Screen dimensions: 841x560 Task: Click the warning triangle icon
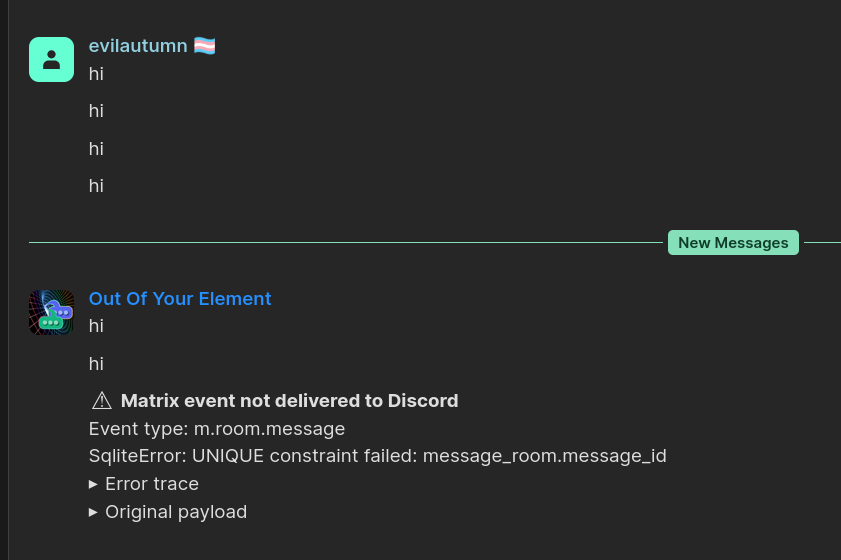click(101, 401)
